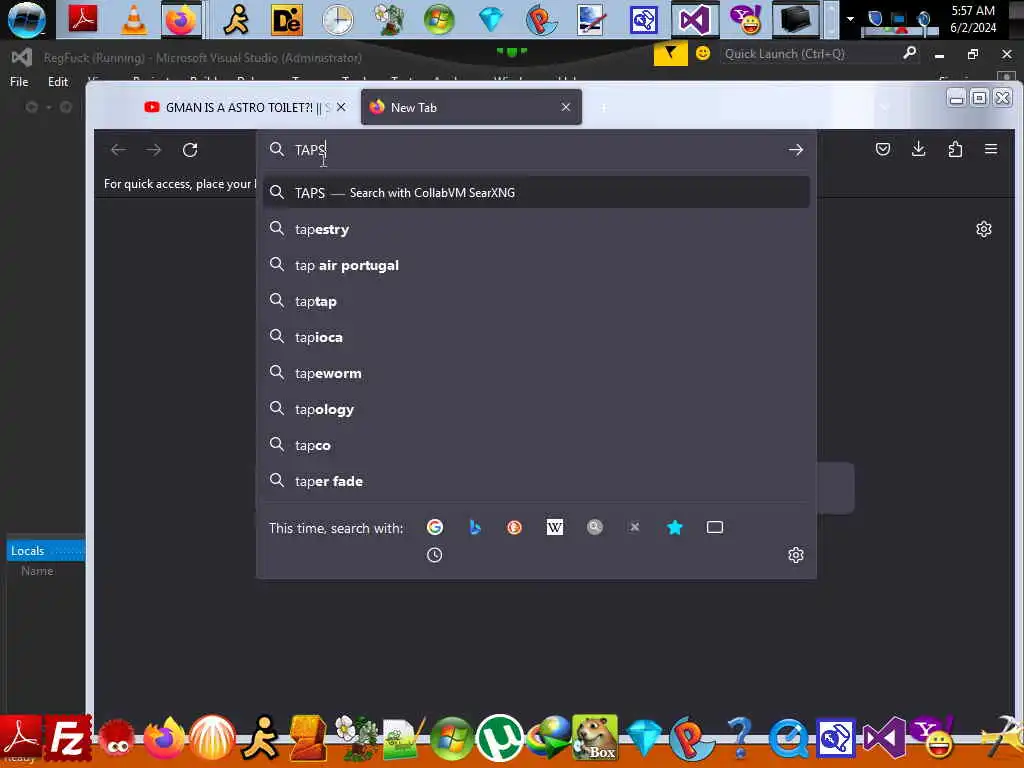Search with DuckDuckGo this time
This screenshot has width=1024, height=768.
click(515, 527)
